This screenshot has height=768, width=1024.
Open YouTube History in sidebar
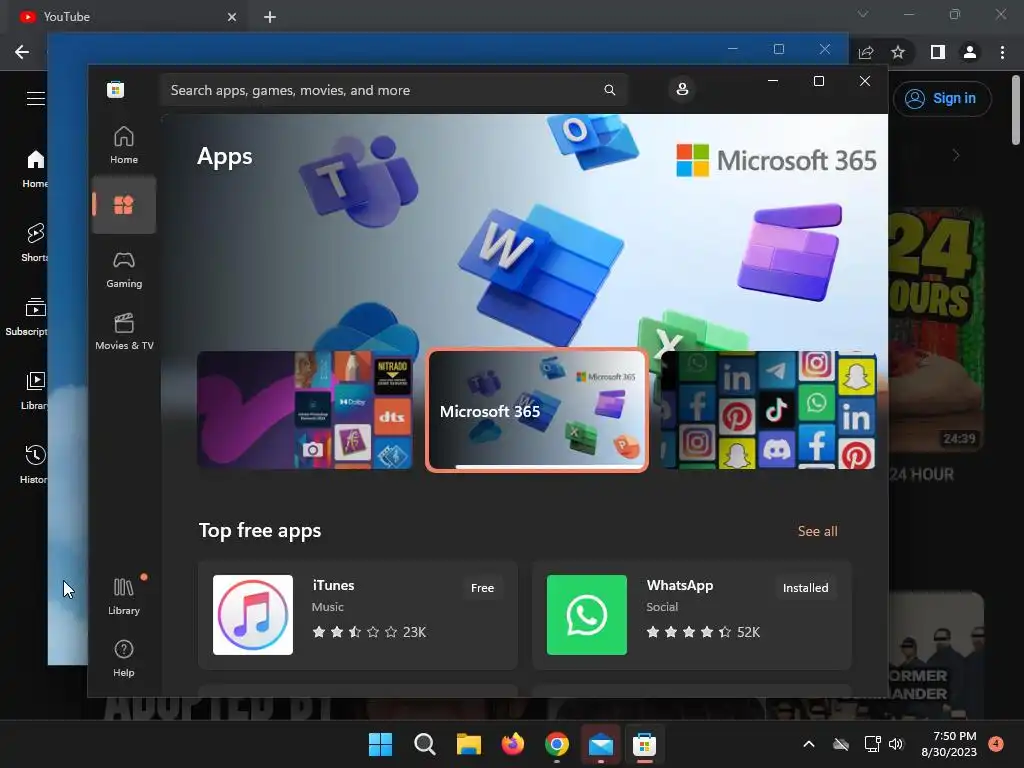(x=34, y=464)
